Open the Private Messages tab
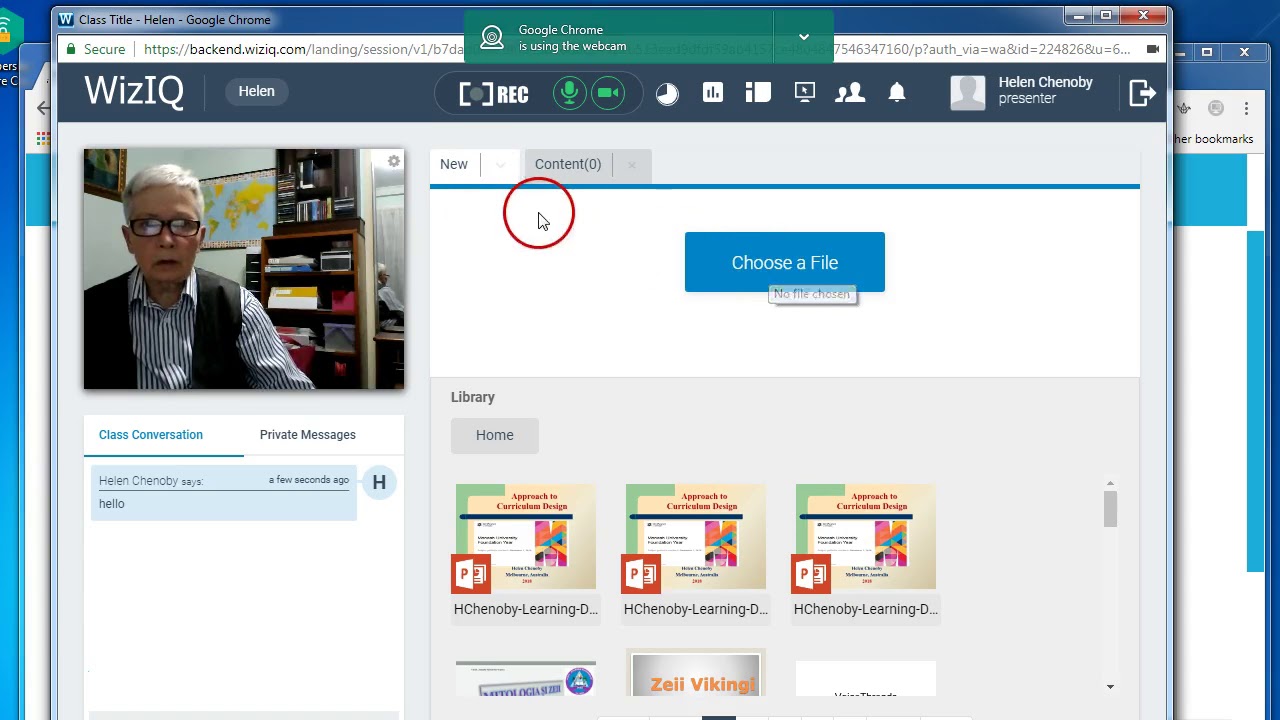The image size is (1280, 720). tap(308, 435)
